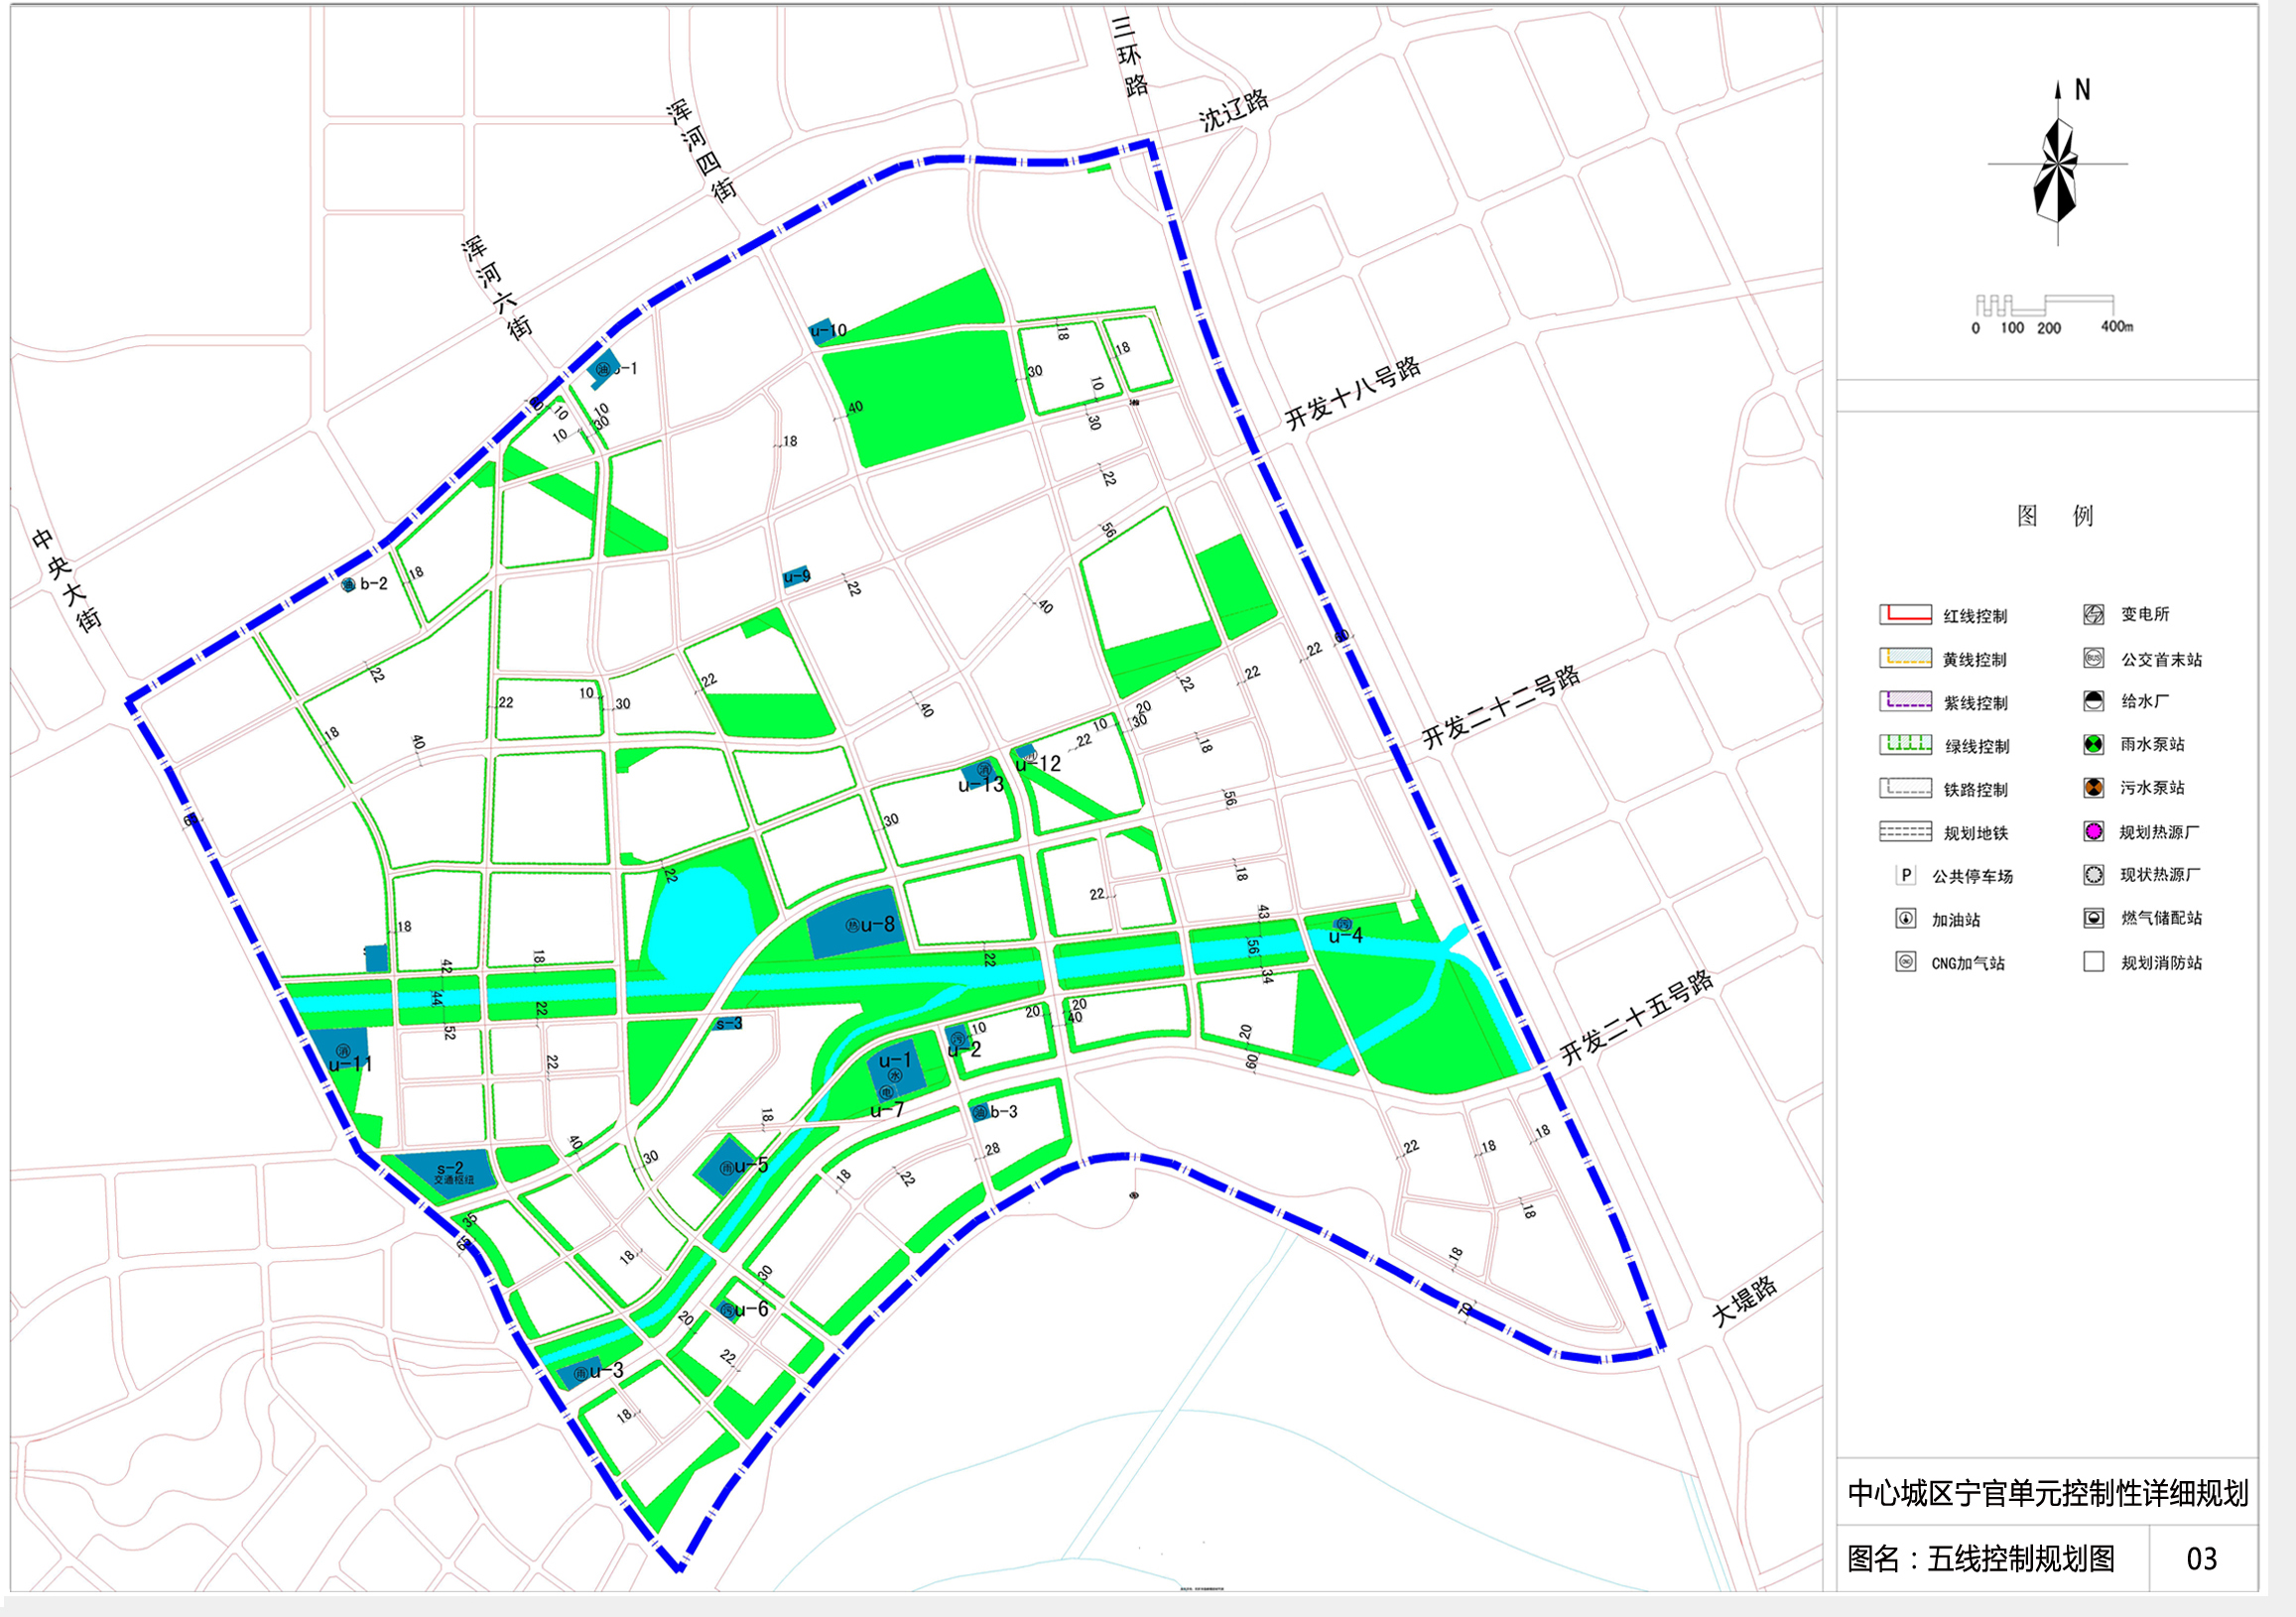This screenshot has height=1617, width=2296.
Task: Click the red 红线控制 legend swatch
Action: pos(1905,614)
